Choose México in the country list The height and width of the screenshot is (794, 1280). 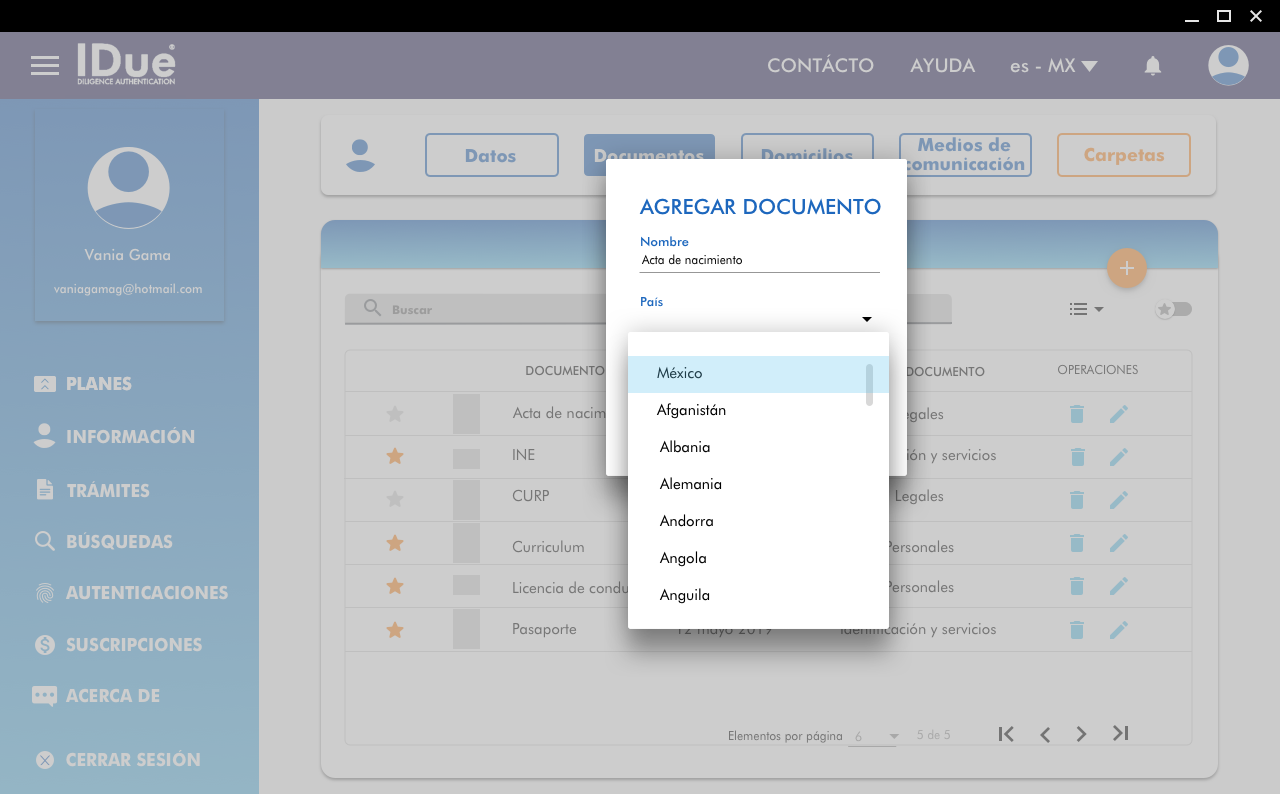tap(680, 373)
